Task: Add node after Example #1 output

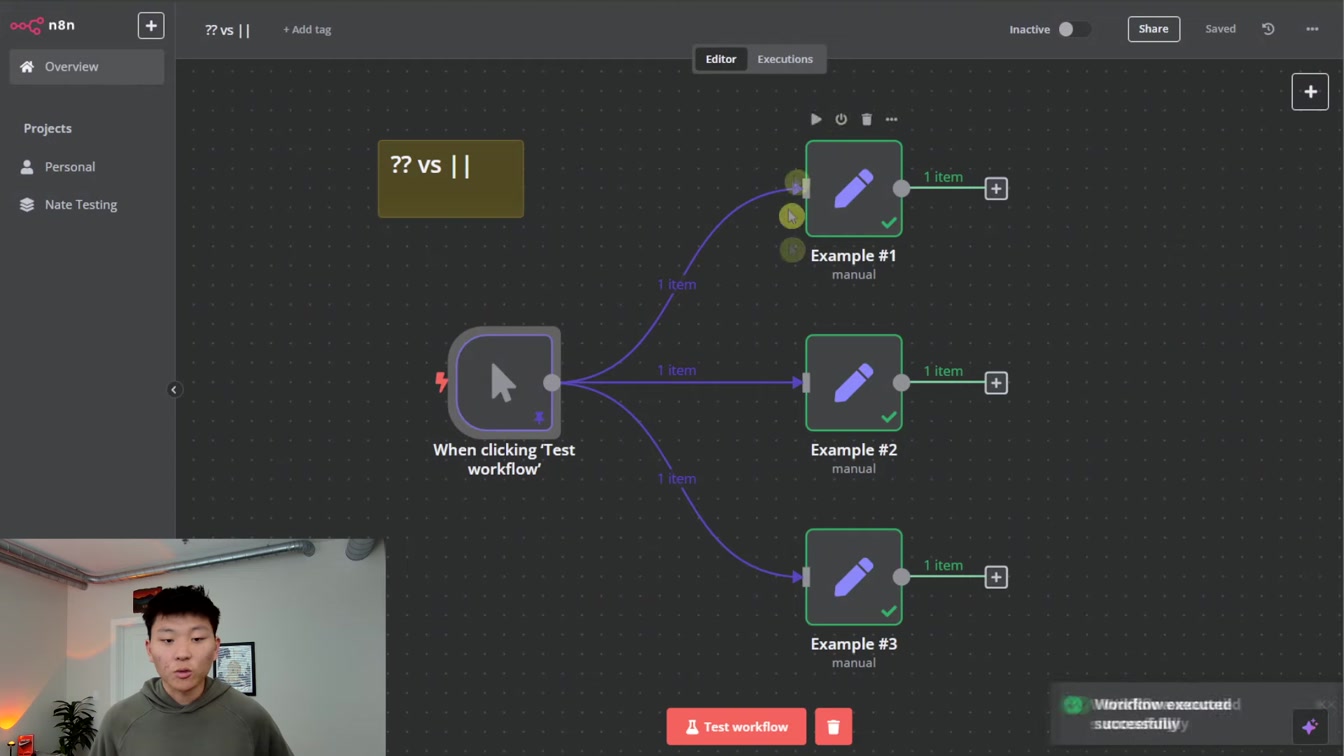Action: (x=996, y=189)
